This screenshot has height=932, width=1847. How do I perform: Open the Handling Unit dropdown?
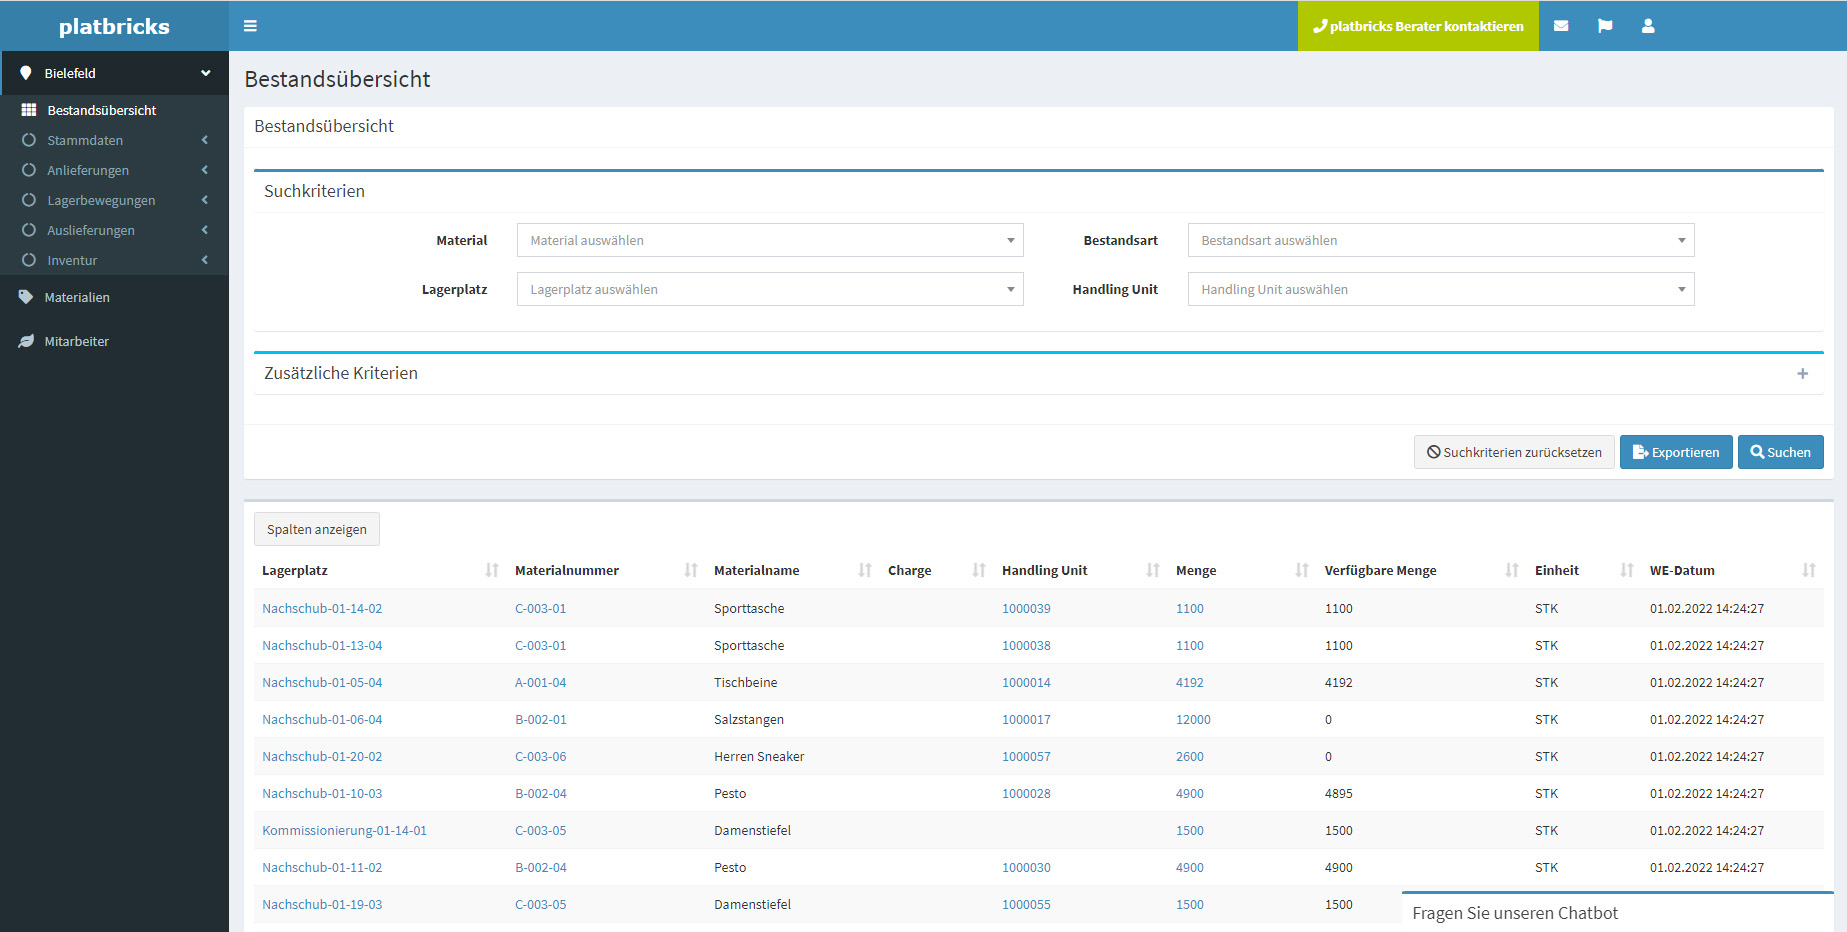point(1440,289)
